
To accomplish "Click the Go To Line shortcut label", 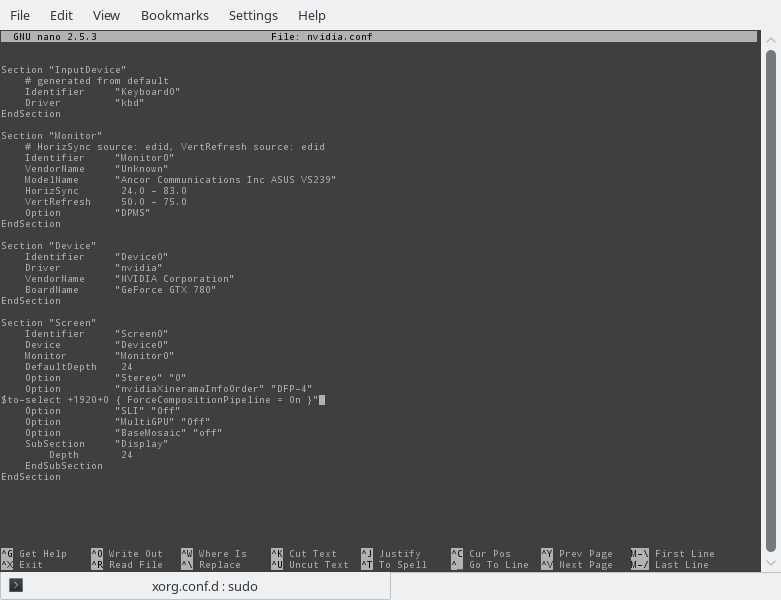I will [x=498, y=565].
